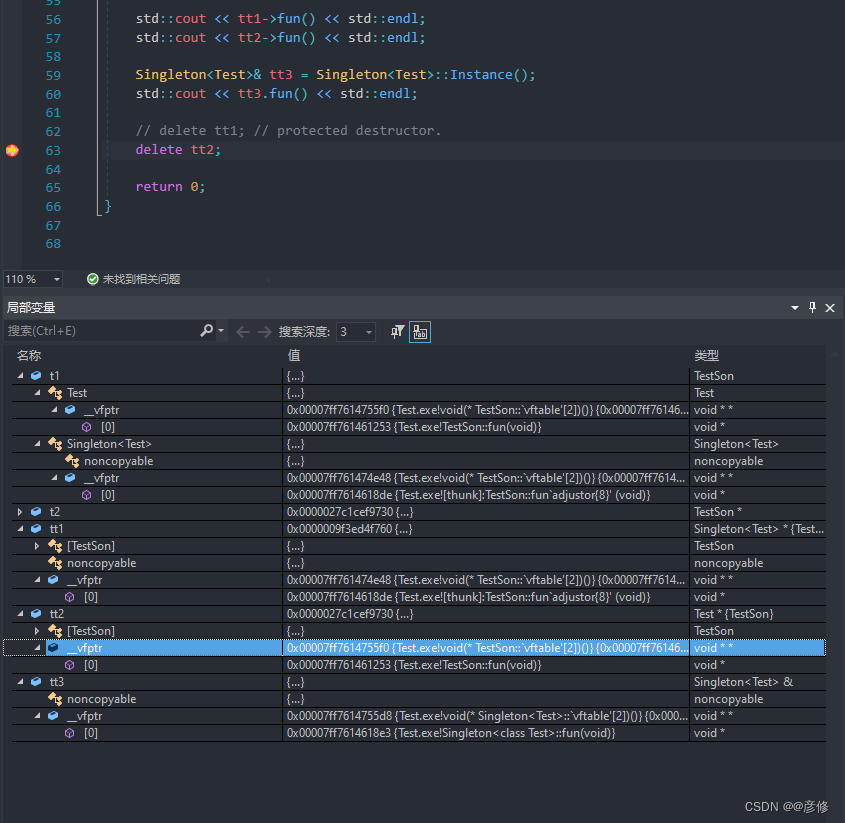Click the Locals panel title bar text
The height and width of the screenshot is (823, 845).
[x=31, y=308]
